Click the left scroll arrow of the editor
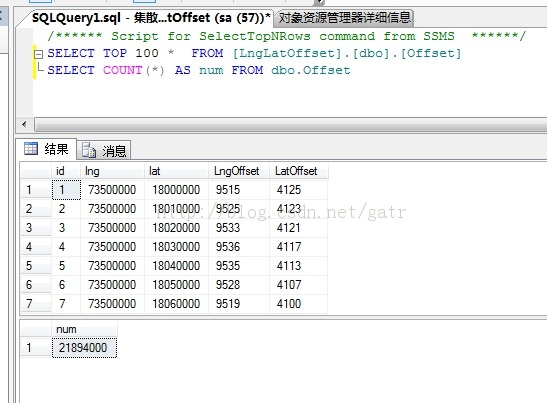This screenshot has height=403, width=547. tap(24, 124)
